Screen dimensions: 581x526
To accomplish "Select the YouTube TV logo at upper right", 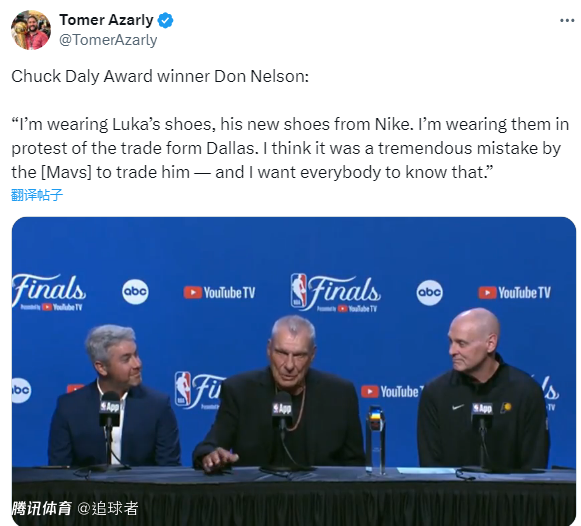I will (x=514, y=293).
